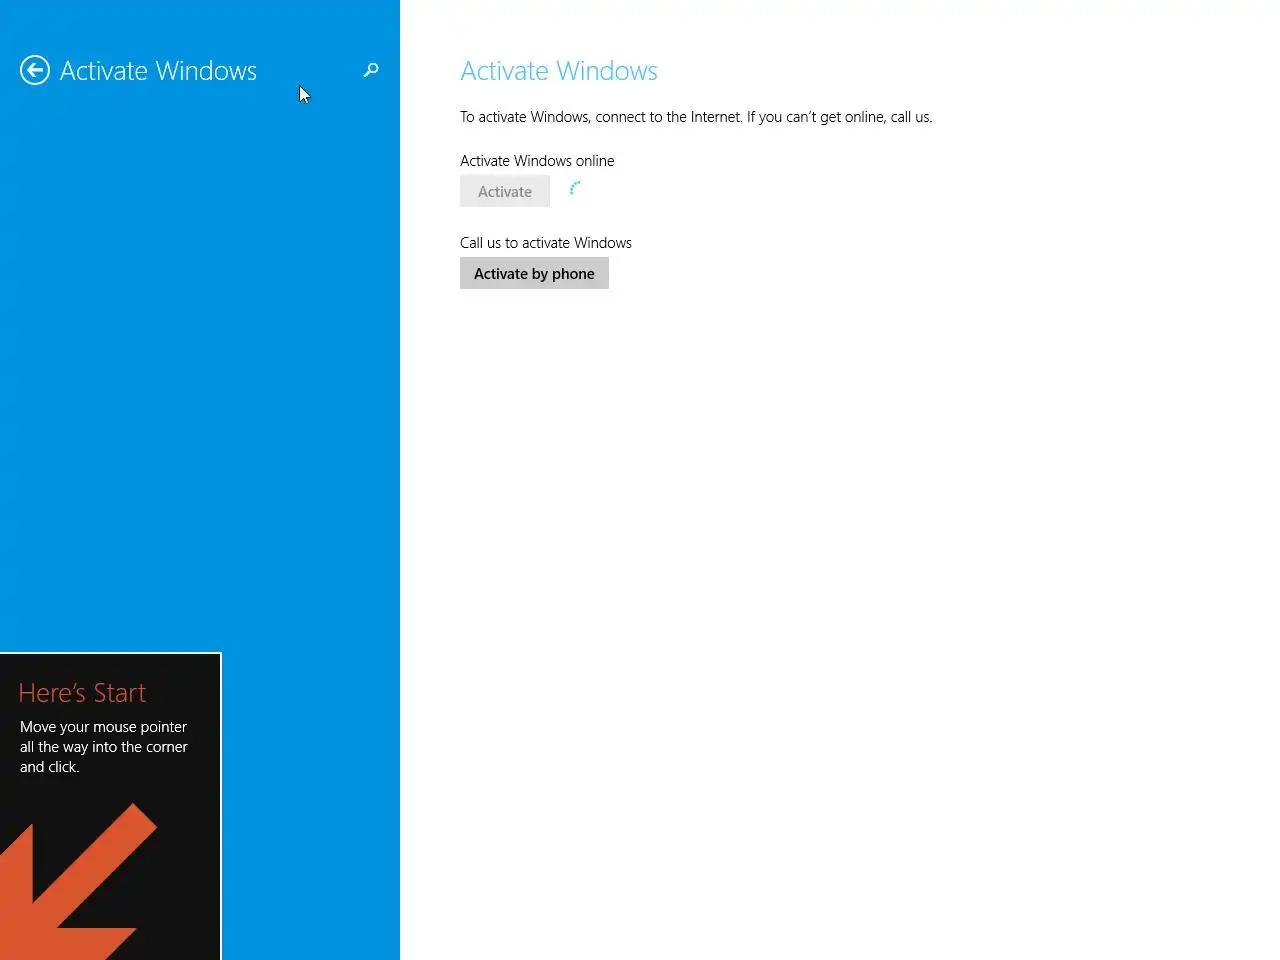Screen dimensions: 1280x960
Task: Click the 'To activate Windows, connect to the Internet' text
Action: pos(696,117)
